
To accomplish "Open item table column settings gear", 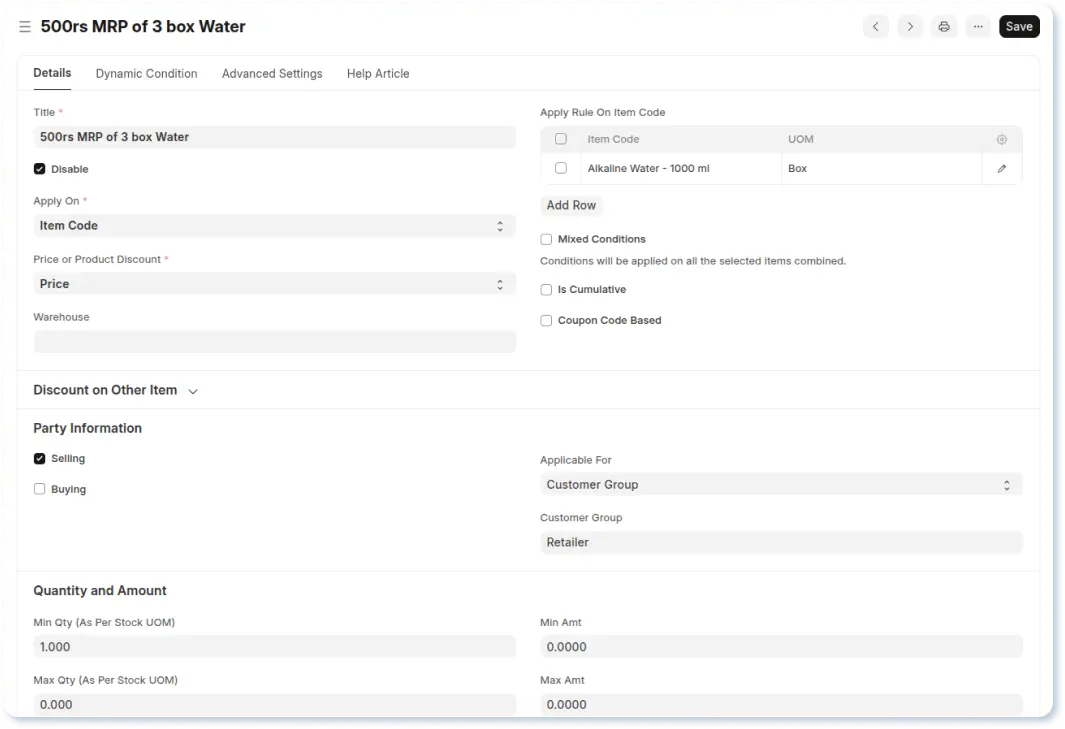I will (1001, 140).
